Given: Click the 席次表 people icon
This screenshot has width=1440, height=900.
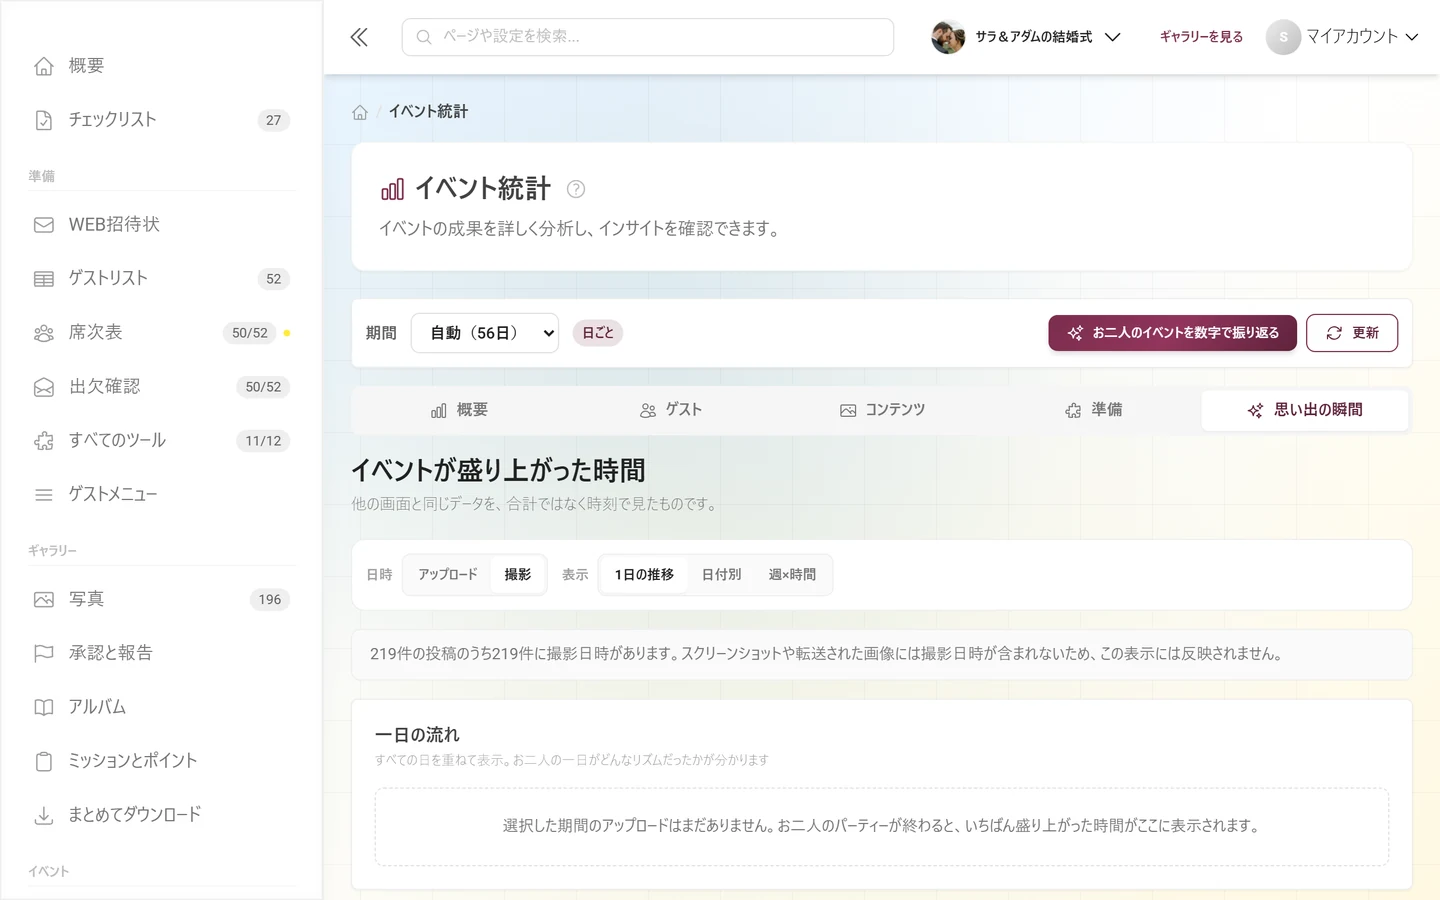Looking at the screenshot, I should point(44,333).
